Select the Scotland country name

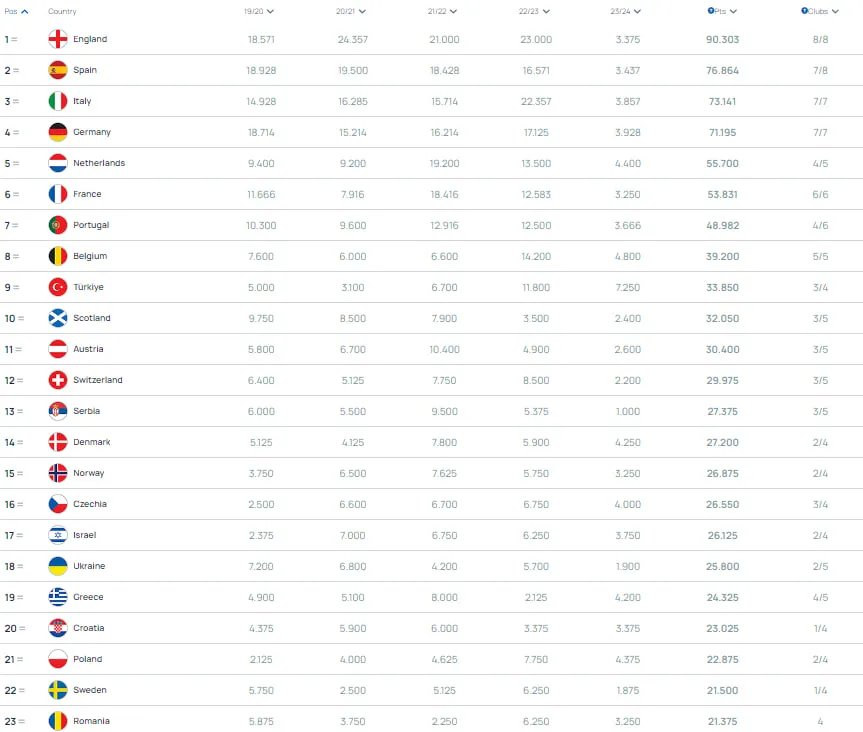92,318
